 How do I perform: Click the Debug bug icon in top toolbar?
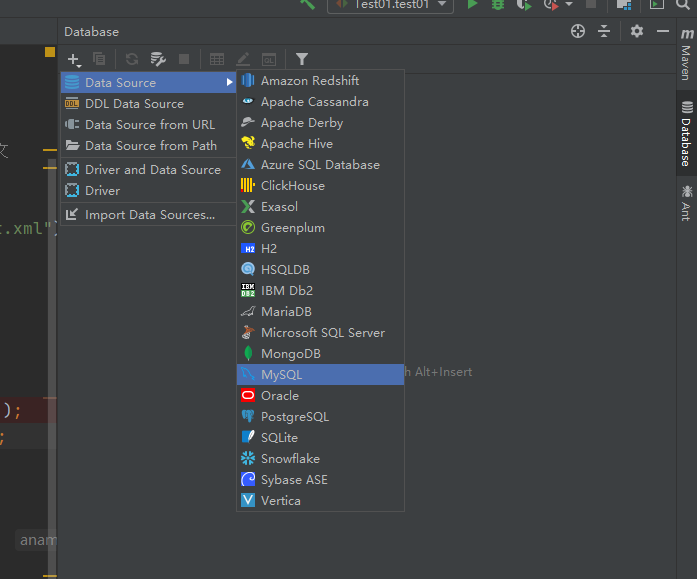pyautogui.click(x=498, y=4)
